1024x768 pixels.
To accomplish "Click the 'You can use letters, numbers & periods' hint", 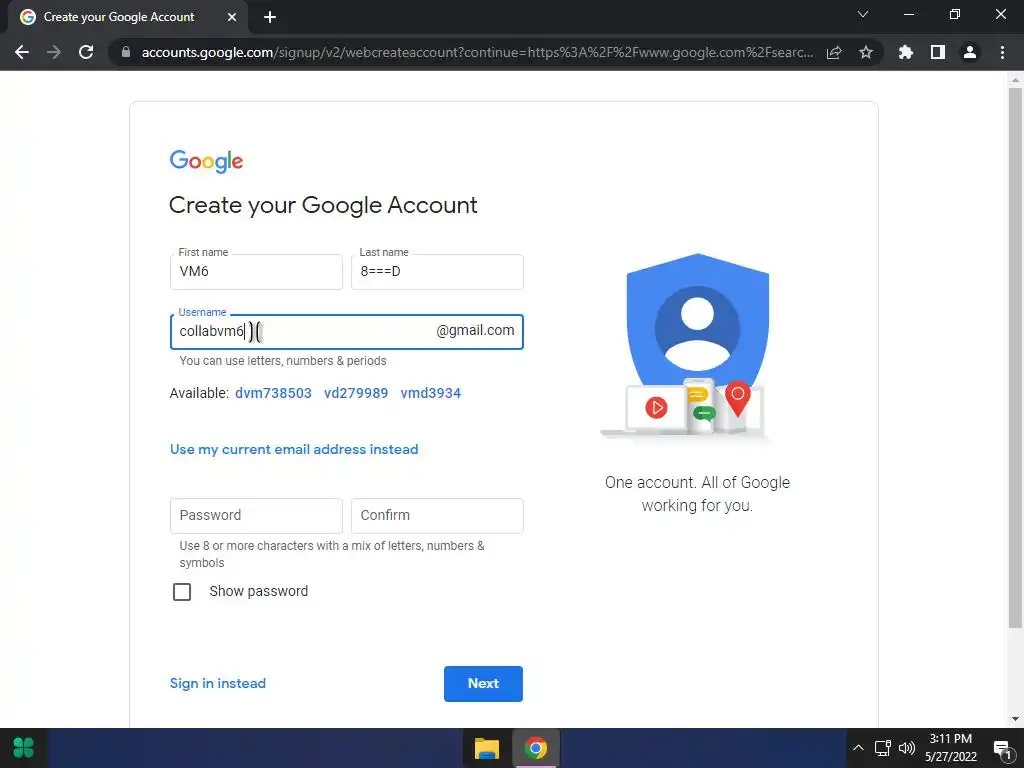I will (x=283, y=360).
